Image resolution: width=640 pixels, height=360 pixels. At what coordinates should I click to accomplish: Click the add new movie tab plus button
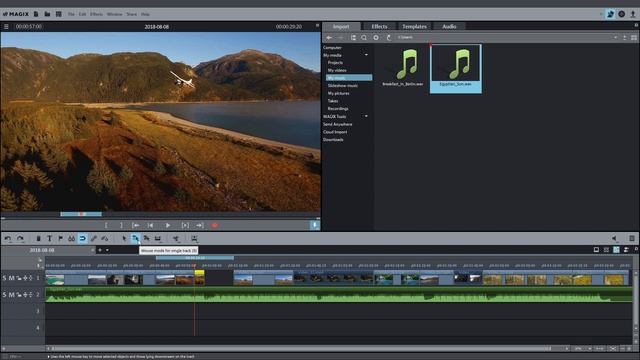coord(100,250)
